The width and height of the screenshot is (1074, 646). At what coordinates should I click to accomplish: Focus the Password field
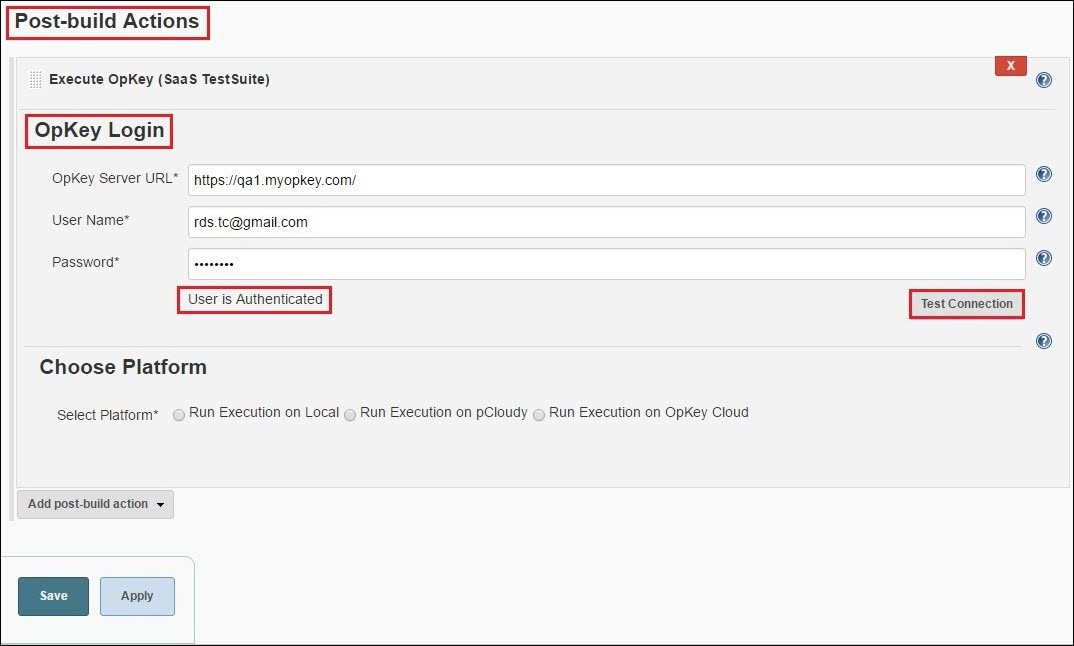[x=606, y=264]
